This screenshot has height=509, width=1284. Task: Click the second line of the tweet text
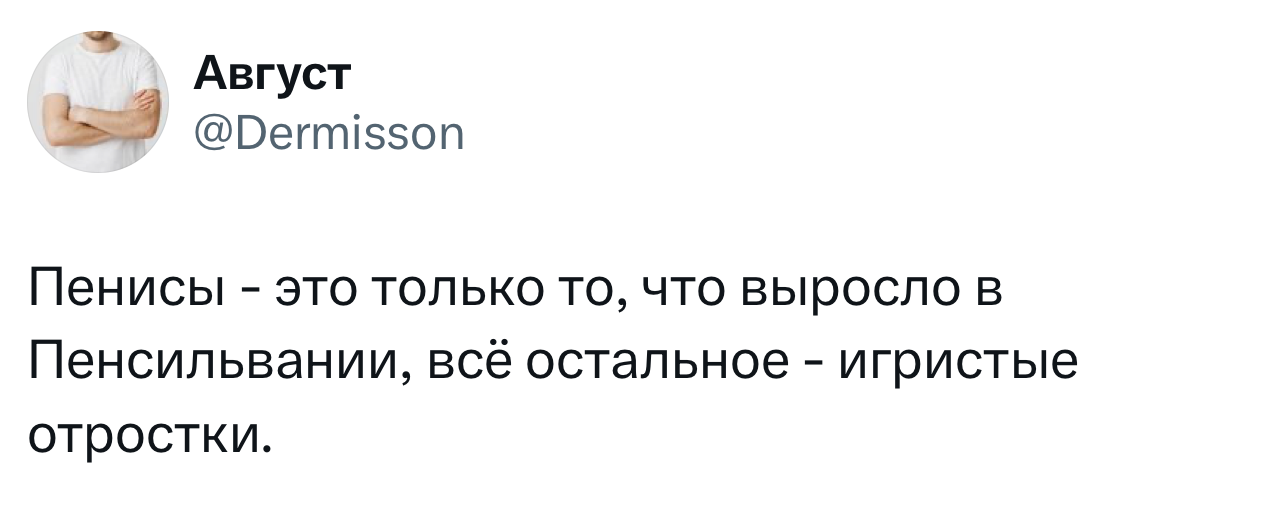(553, 363)
